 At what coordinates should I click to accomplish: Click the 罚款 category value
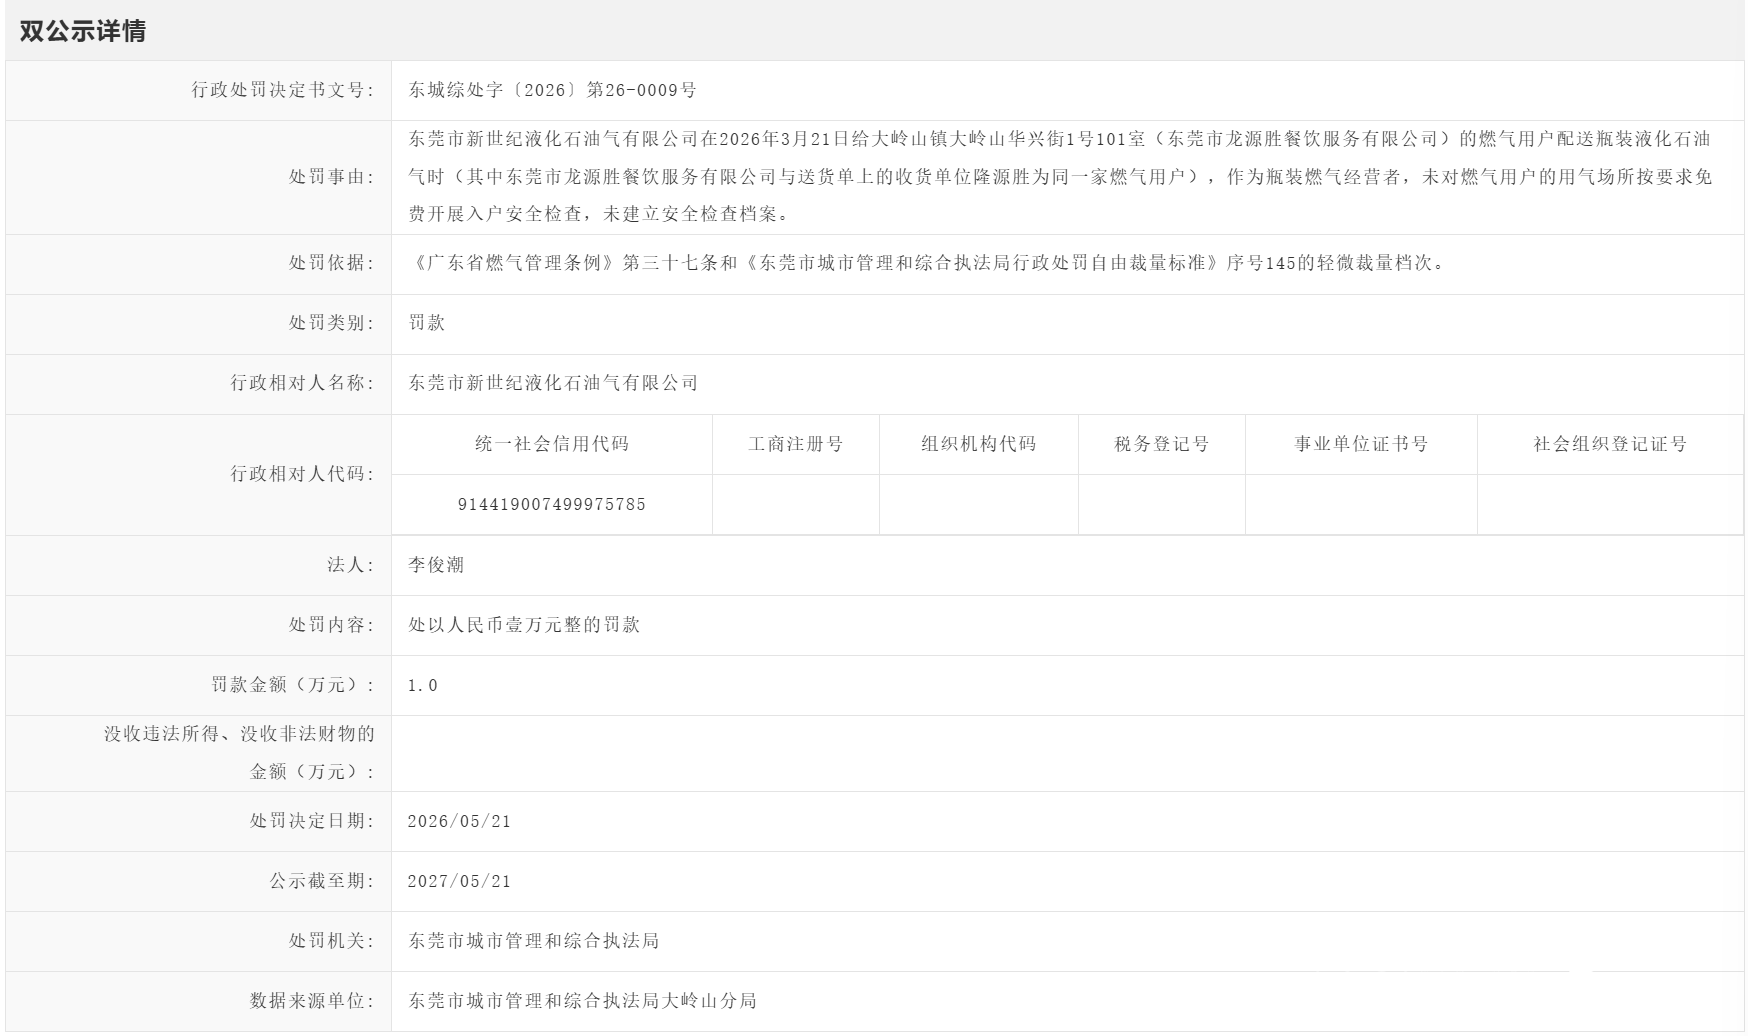coord(427,323)
